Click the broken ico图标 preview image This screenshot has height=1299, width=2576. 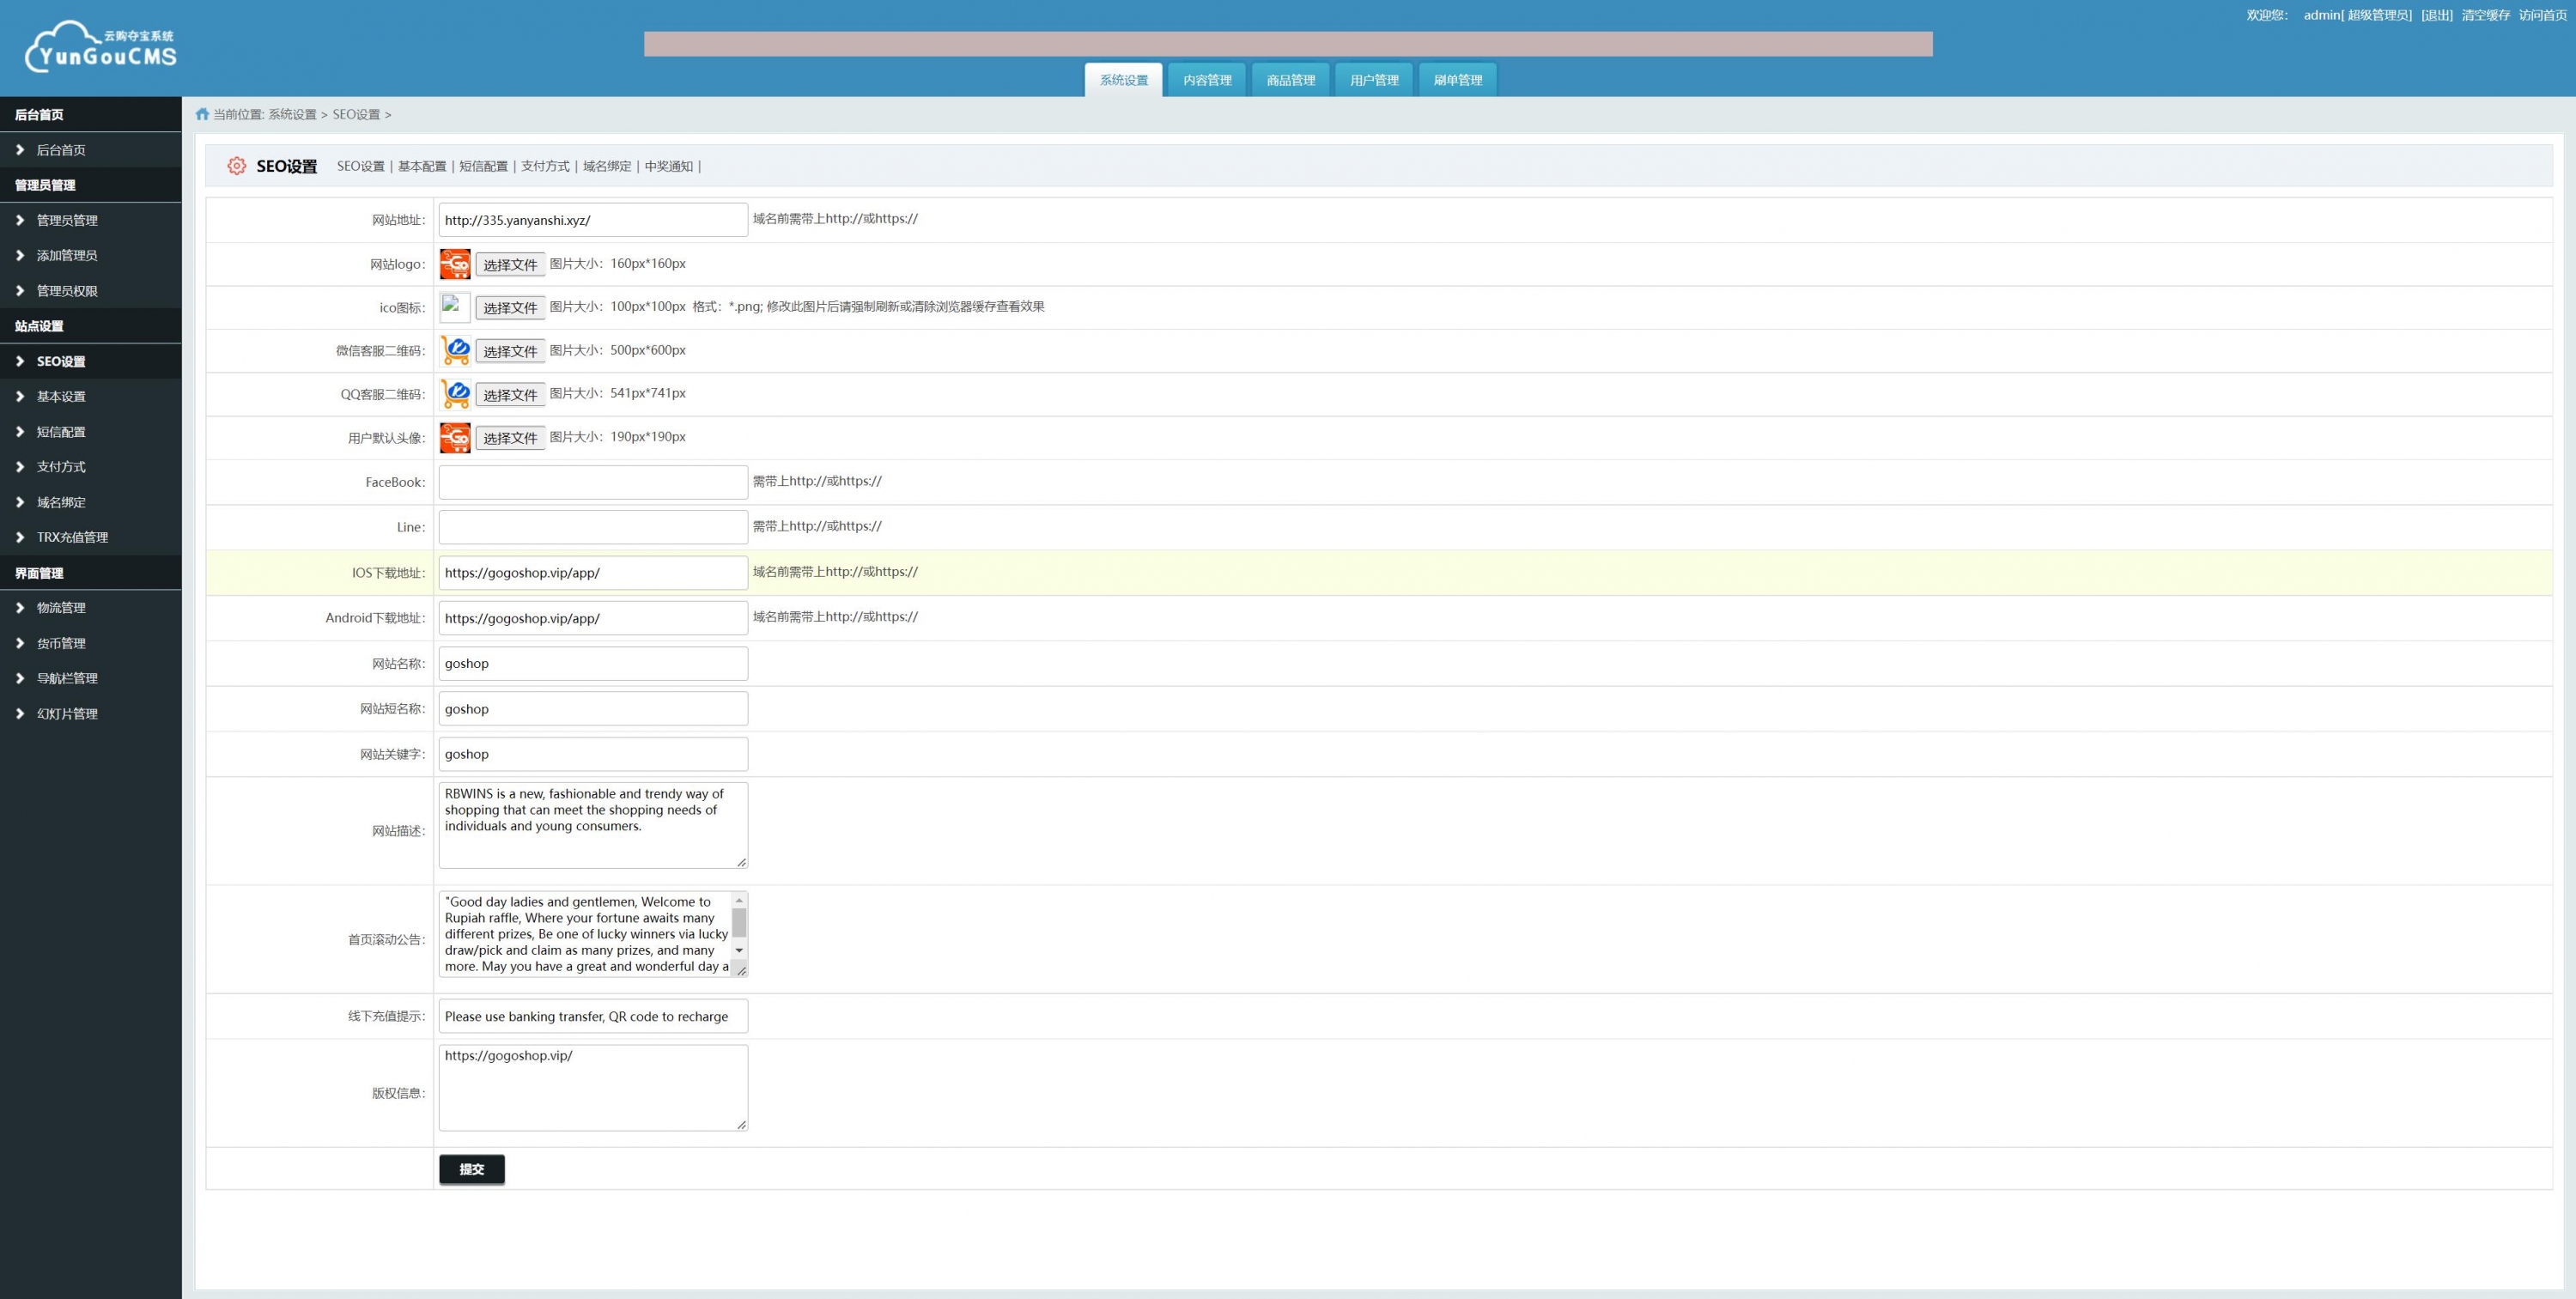(x=455, y=307)
